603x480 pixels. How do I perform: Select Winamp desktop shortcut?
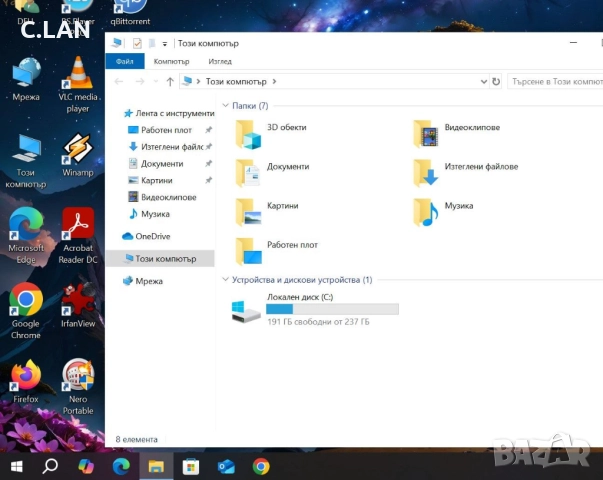[x=78, y=155]
